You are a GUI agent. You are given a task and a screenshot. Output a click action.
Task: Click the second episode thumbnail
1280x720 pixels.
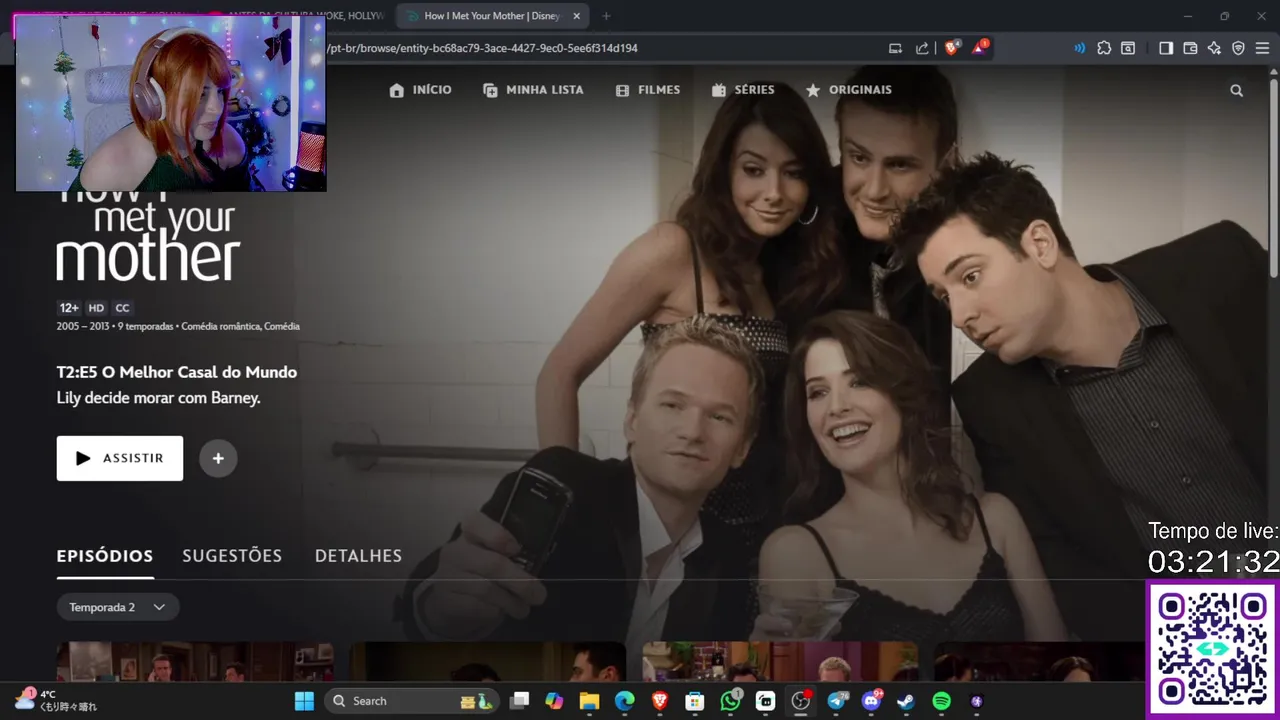(488, 662)
